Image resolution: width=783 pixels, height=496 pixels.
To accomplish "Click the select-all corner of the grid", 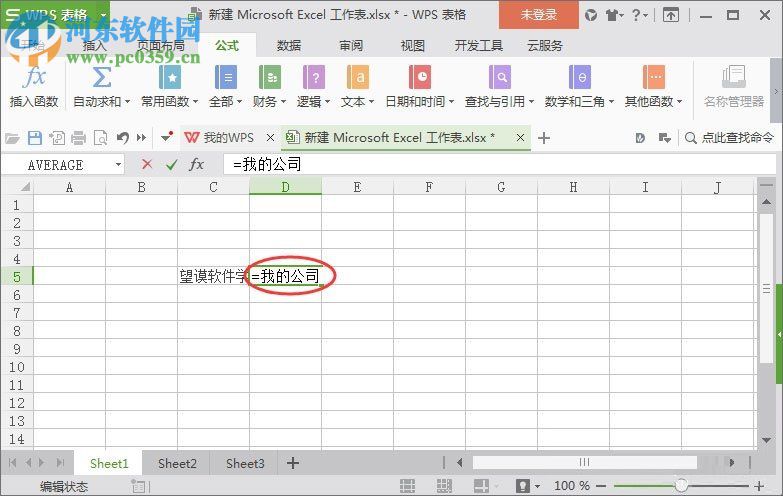I will point(24,187).
